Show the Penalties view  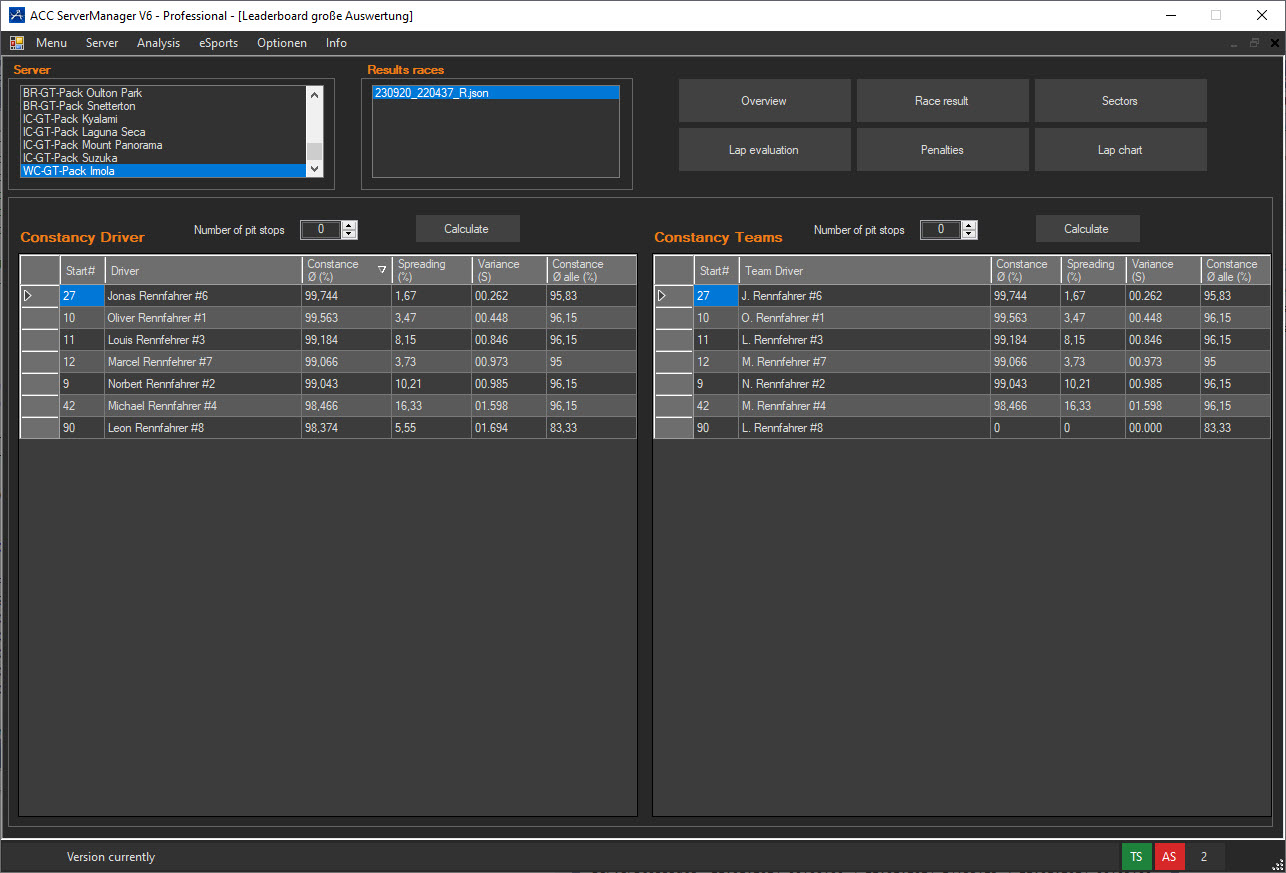point(942,150)
